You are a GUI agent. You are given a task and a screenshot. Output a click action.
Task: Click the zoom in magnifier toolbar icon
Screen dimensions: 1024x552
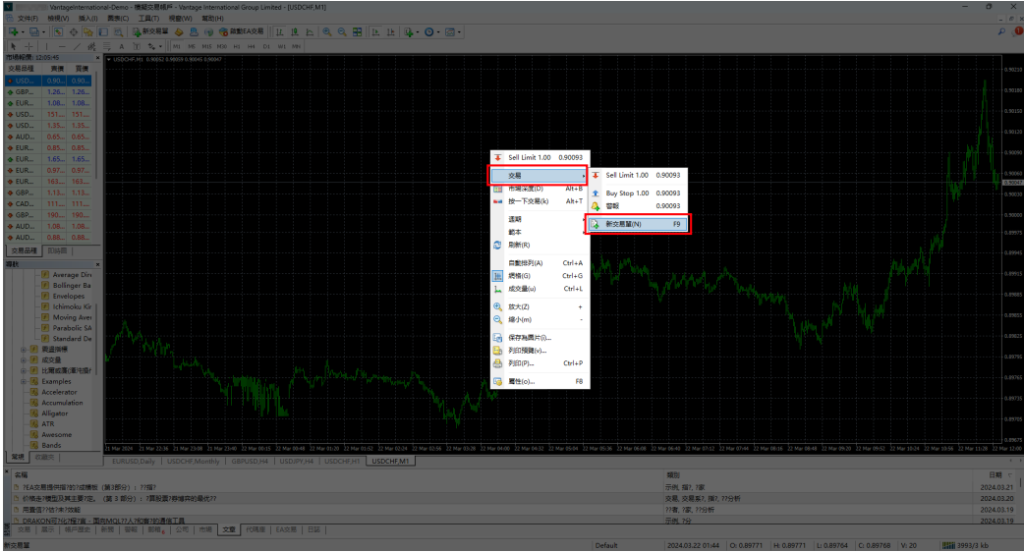click(x=327, y=32)
